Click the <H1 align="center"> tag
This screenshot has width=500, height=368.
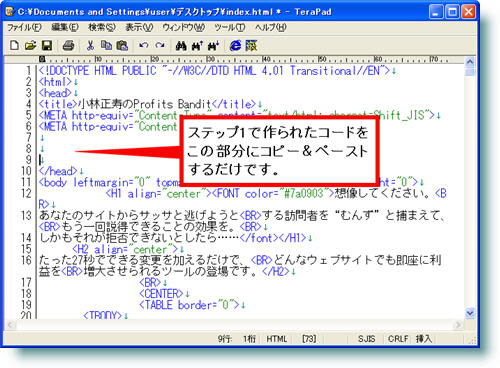click(159, 193)
